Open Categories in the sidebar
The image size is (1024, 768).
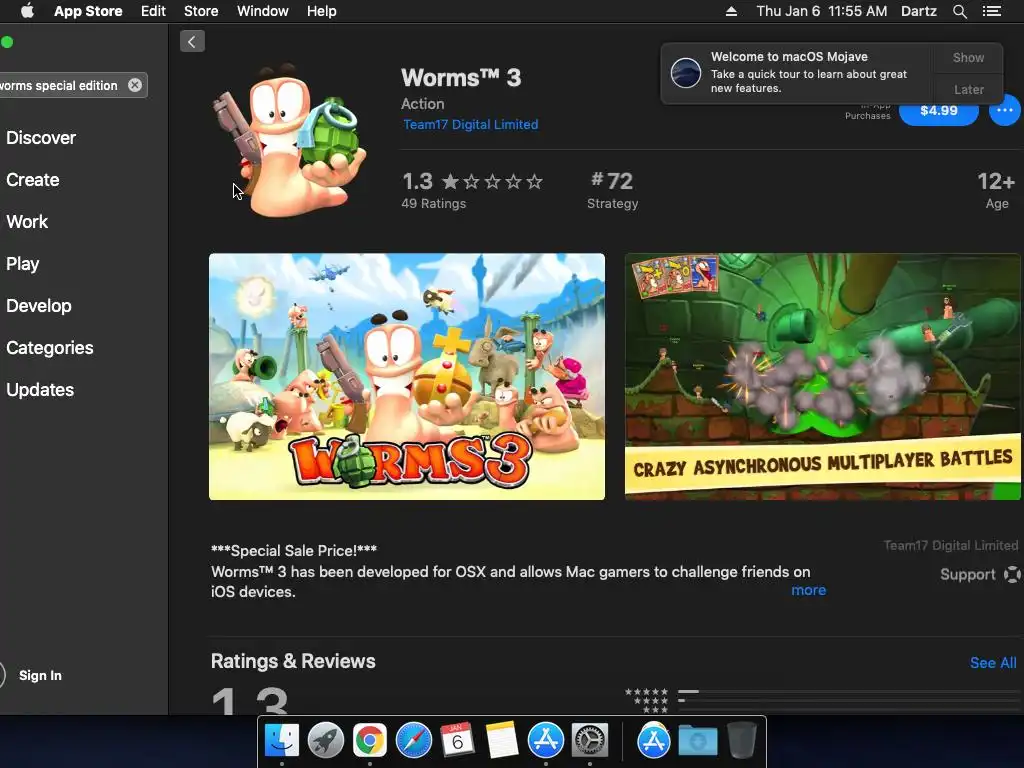(50, 347)
